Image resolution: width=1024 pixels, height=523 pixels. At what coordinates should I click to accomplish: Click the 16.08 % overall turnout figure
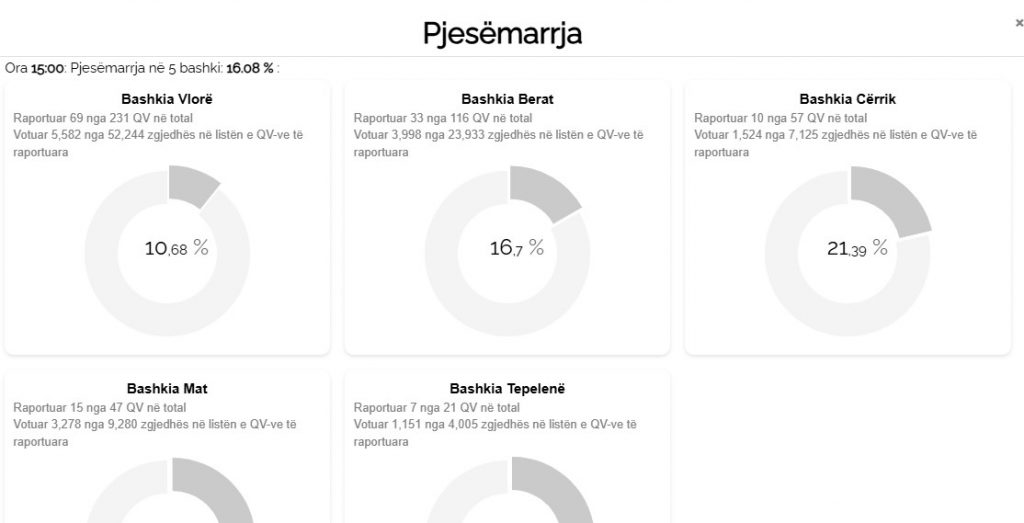[250, 68]
